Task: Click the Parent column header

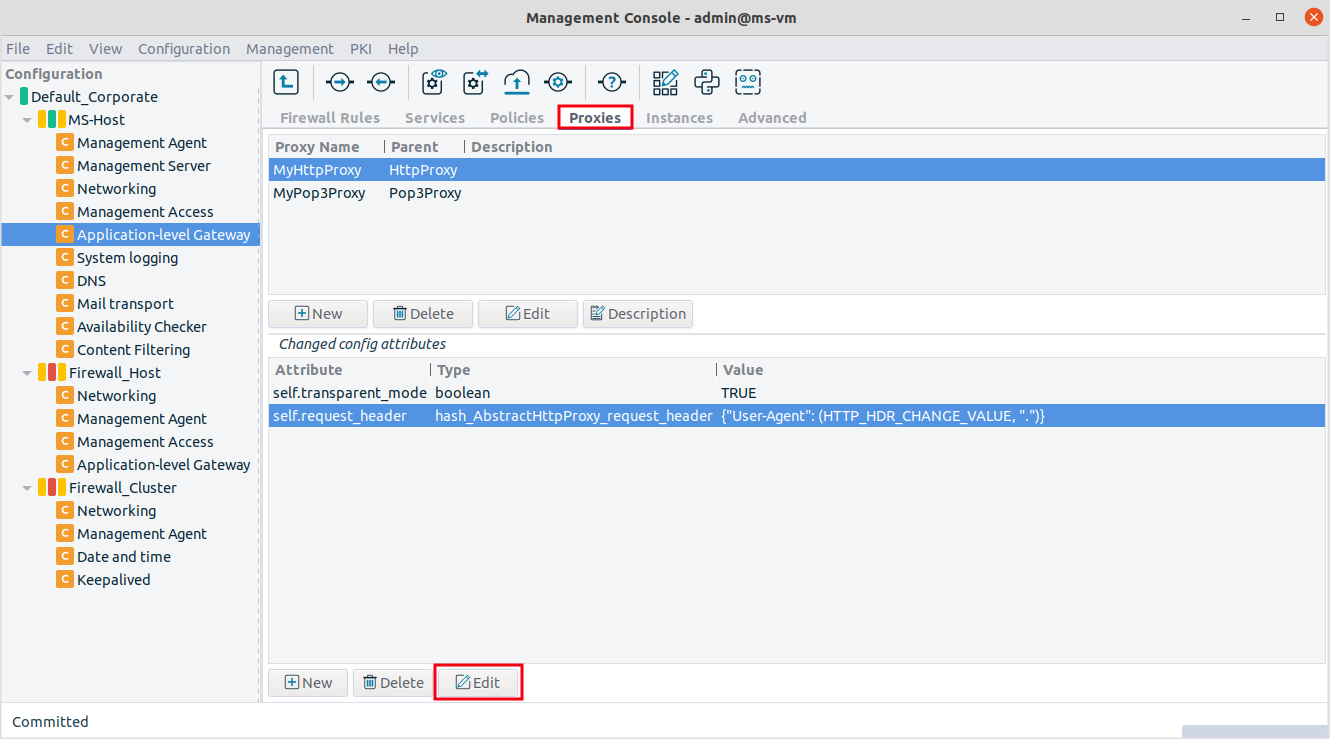Action: point(424,147)
